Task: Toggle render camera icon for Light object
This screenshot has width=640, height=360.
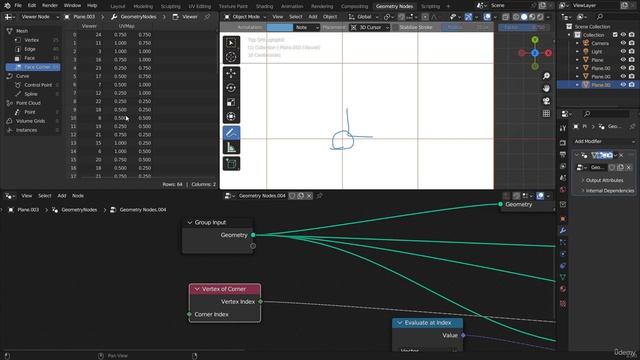Action: [x=632, y=51]
